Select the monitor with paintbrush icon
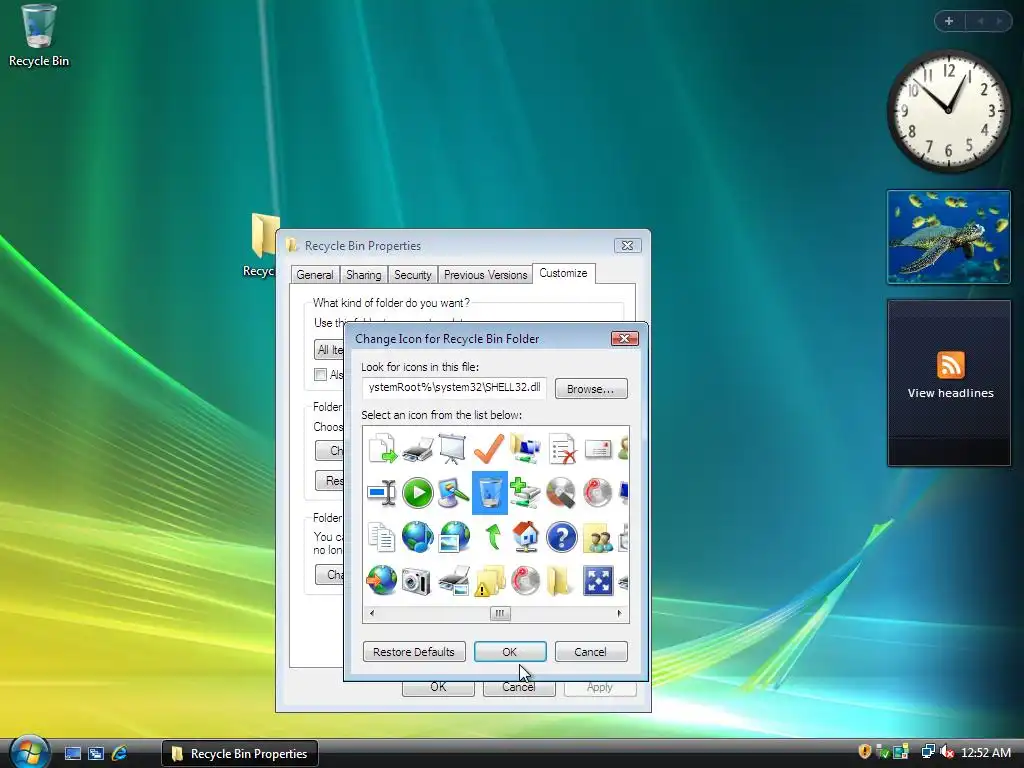Screen dimensions: 1024x768 point(453,492)
